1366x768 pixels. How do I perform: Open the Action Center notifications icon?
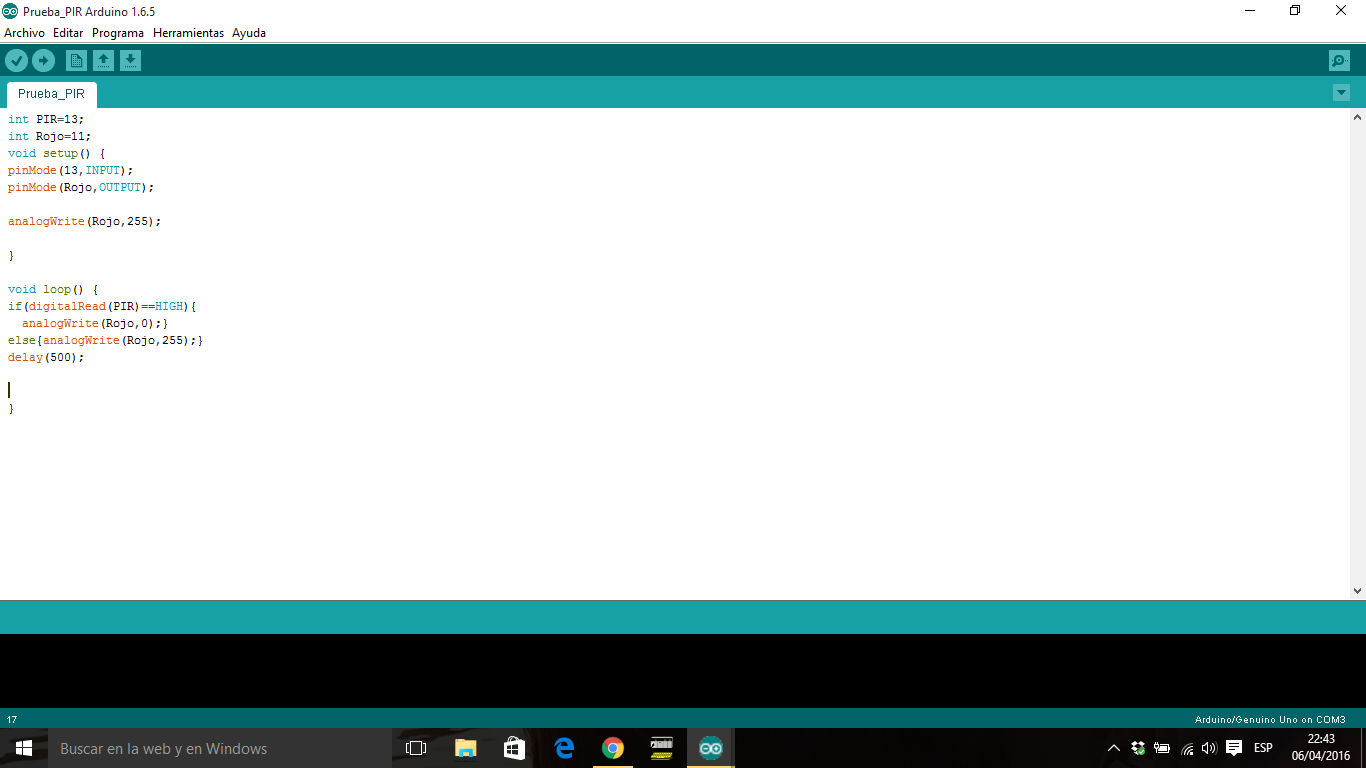[1234, 748]
